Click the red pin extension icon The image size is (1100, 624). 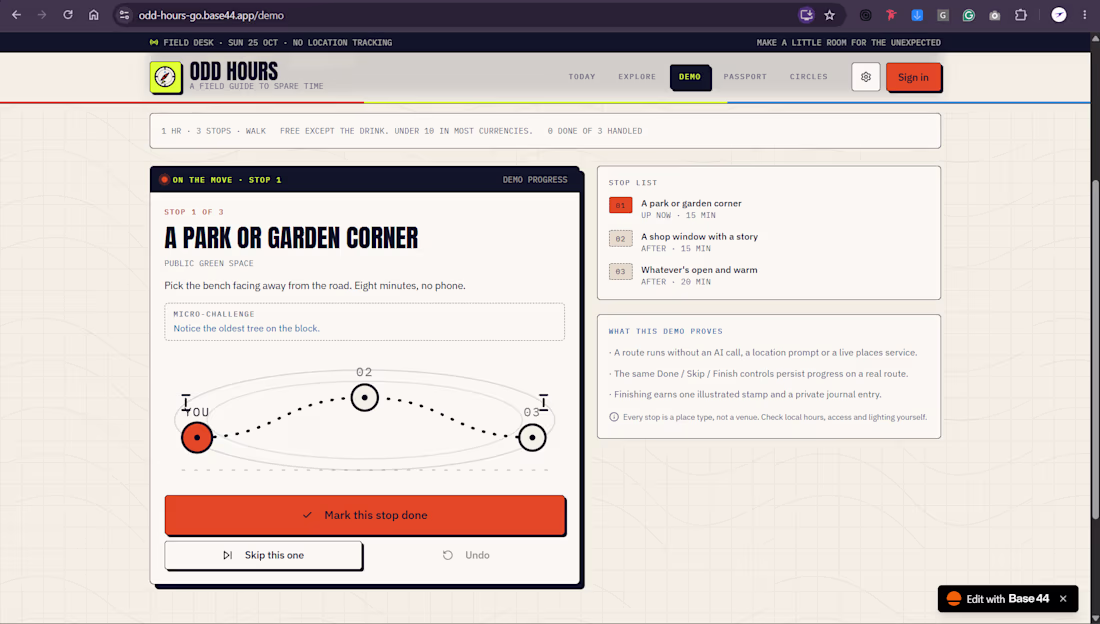click(x=891, y=15)
